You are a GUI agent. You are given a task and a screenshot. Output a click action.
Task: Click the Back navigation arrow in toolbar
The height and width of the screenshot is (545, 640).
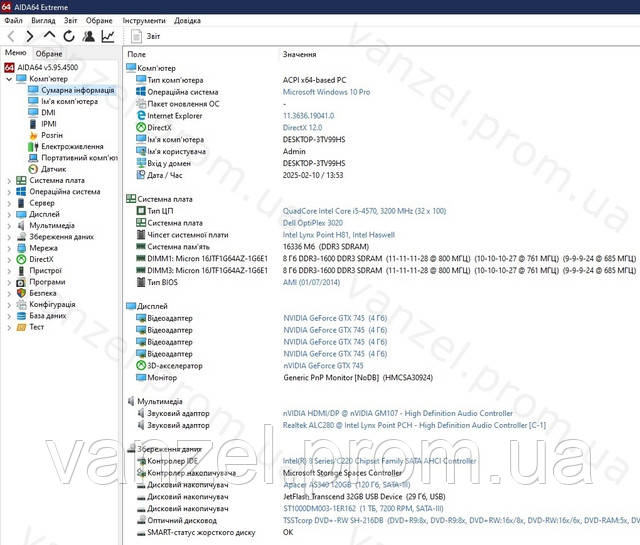pyautogui.click(x=11, y=36)
